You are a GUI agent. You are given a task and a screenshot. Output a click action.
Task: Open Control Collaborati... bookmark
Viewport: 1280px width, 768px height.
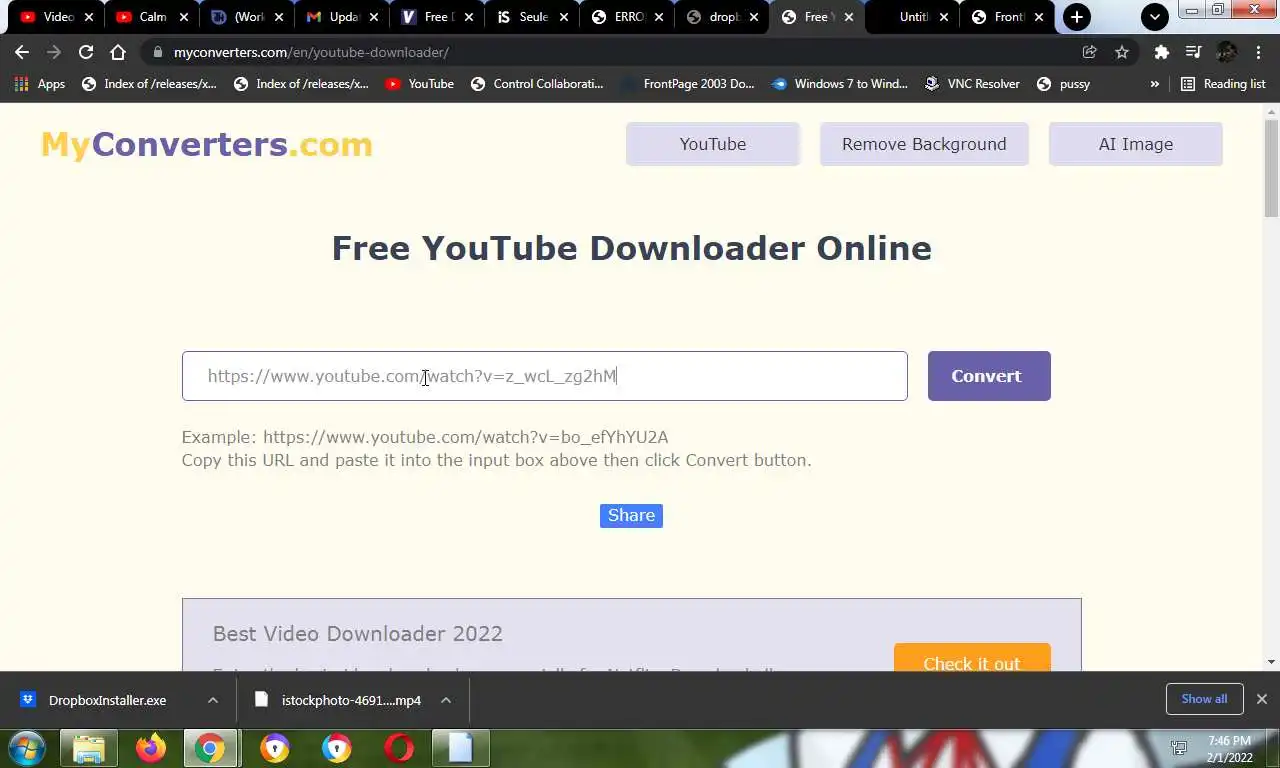click(537, 84)
